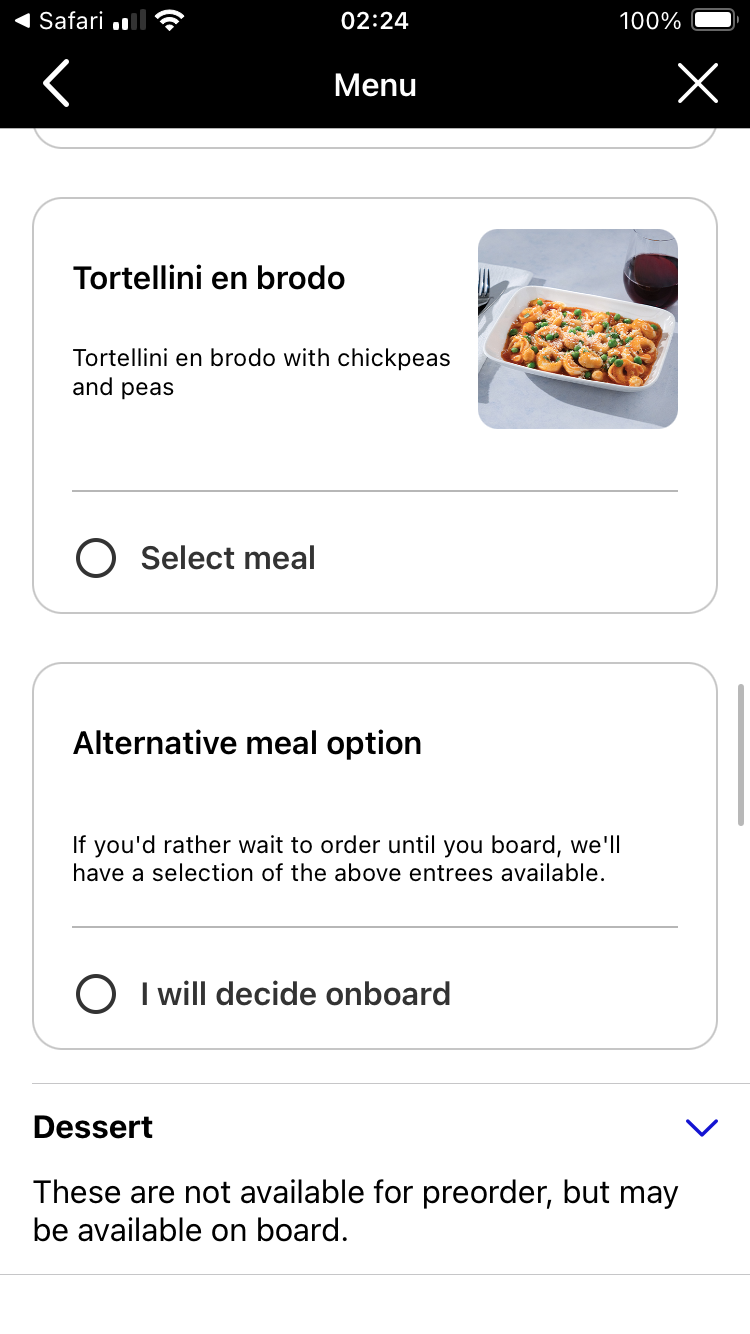Tap the "I will decide onboard" label text

tap(295, 994)
